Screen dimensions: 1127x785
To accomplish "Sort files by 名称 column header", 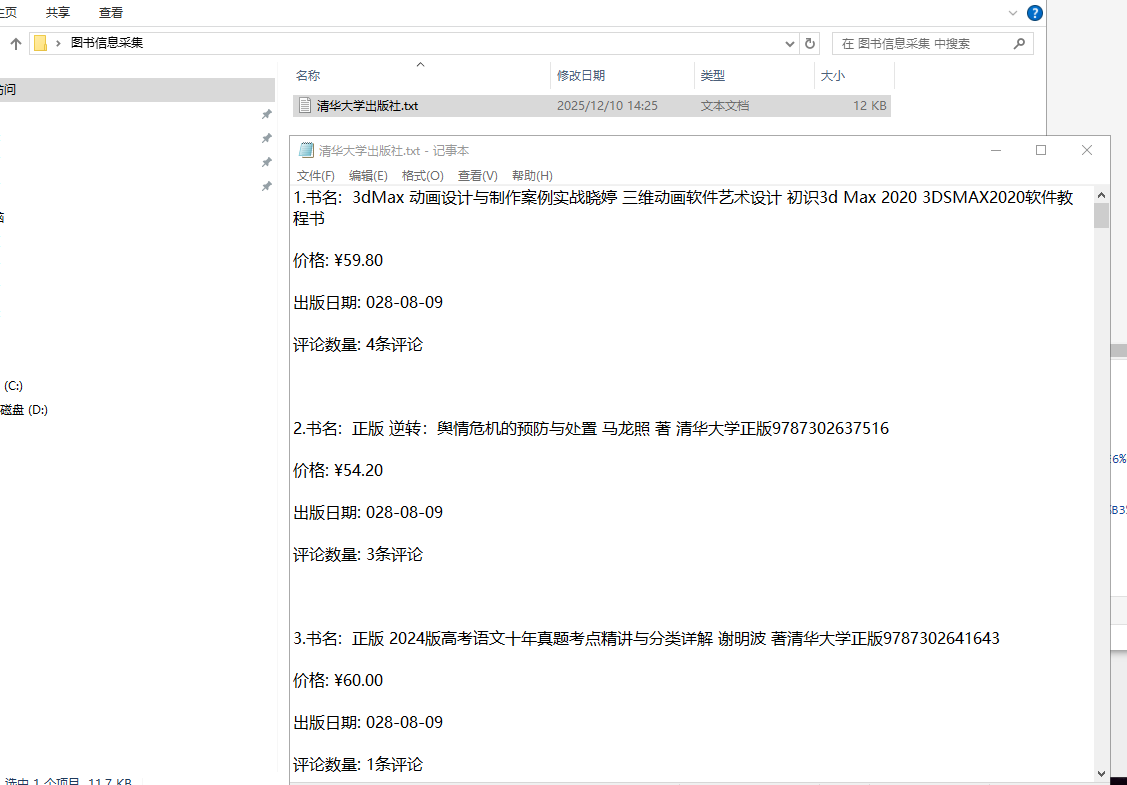I will [x=420, y=75].
